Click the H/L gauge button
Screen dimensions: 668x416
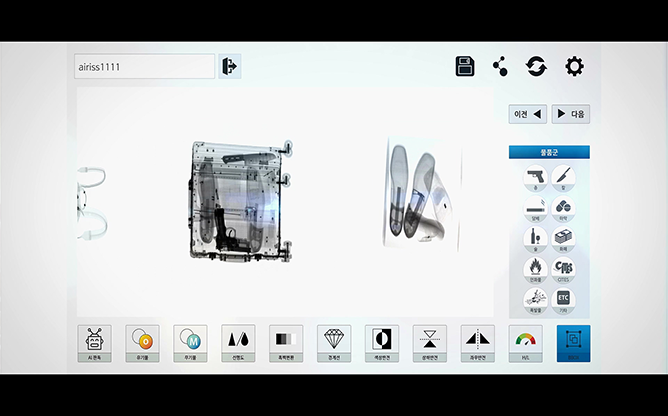click(x=525, y=344)
